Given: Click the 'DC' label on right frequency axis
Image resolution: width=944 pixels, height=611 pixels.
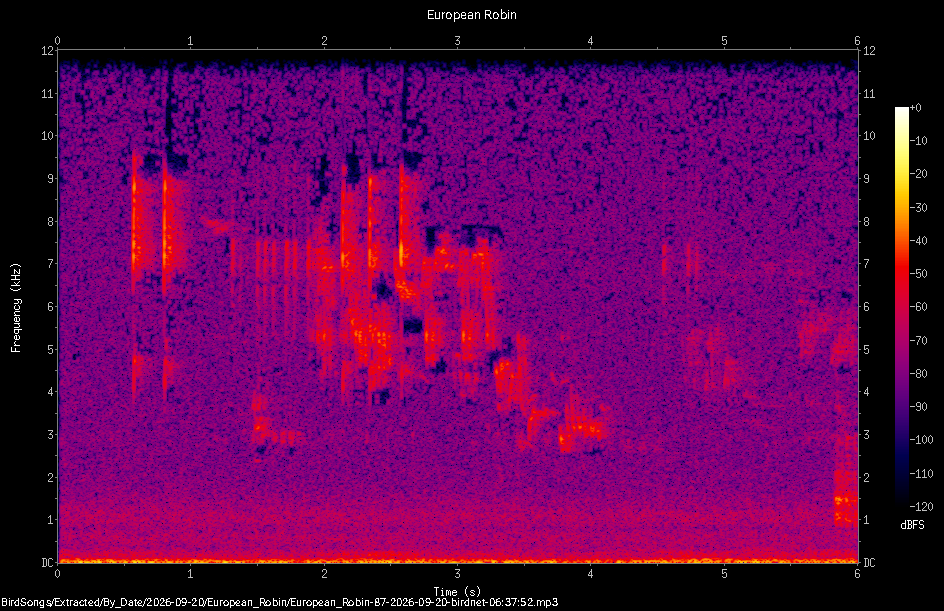Looking at the screenshot, I should point(869,562).
